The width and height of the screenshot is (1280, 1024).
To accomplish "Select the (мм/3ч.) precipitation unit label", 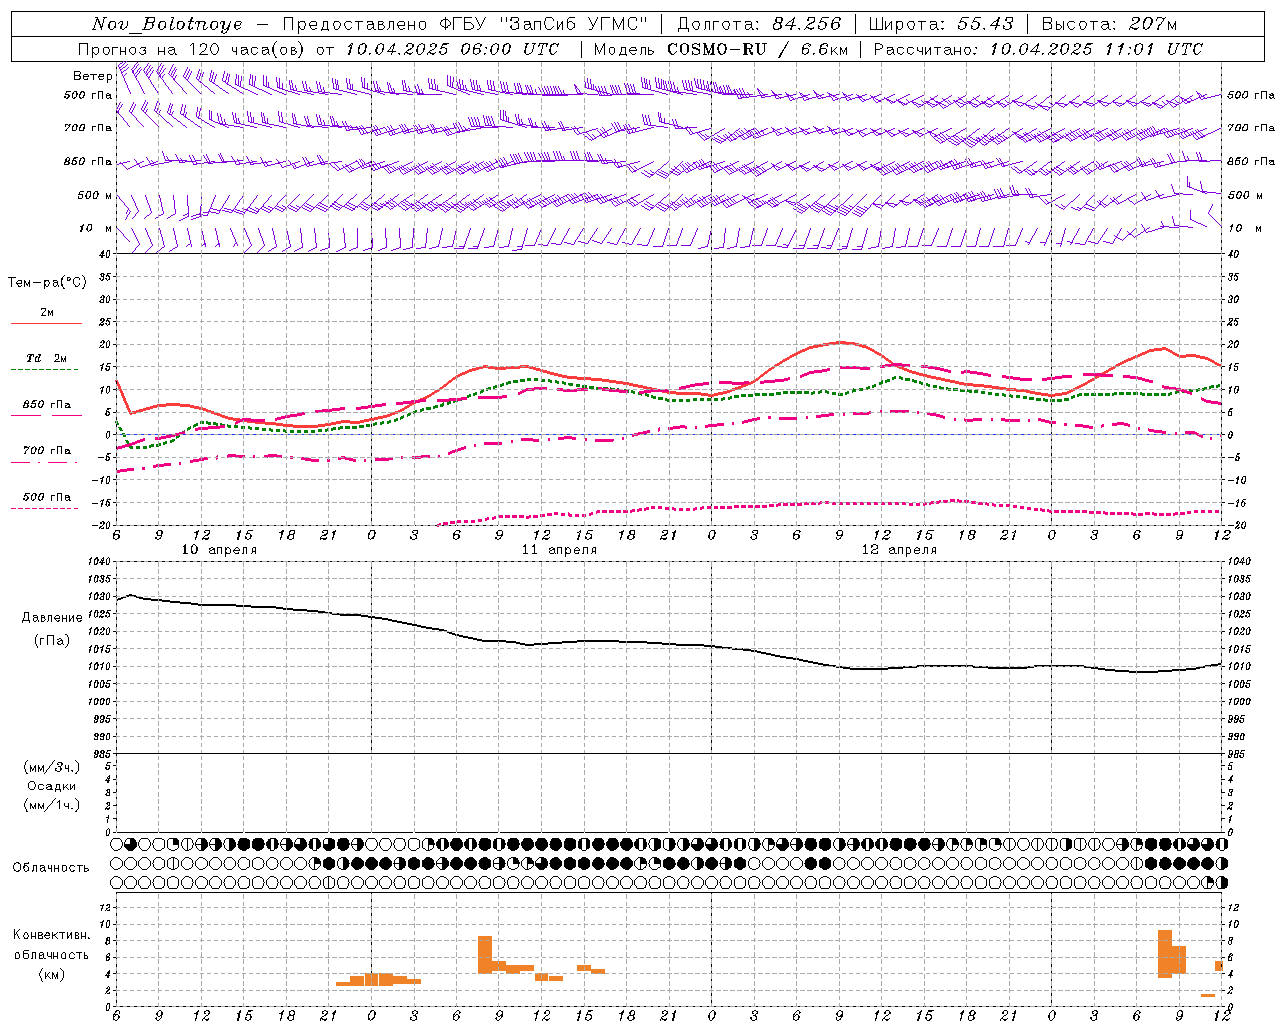I will tap(52, 767).
